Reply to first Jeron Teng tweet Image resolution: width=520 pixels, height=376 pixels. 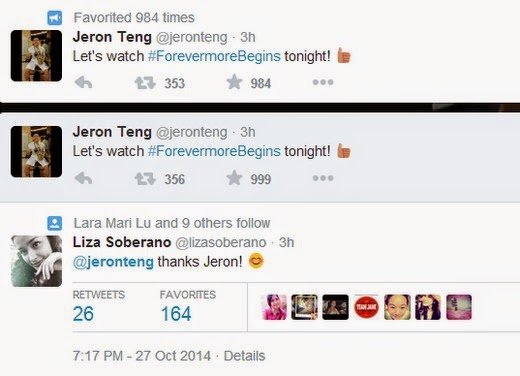(x=83, y=82)
